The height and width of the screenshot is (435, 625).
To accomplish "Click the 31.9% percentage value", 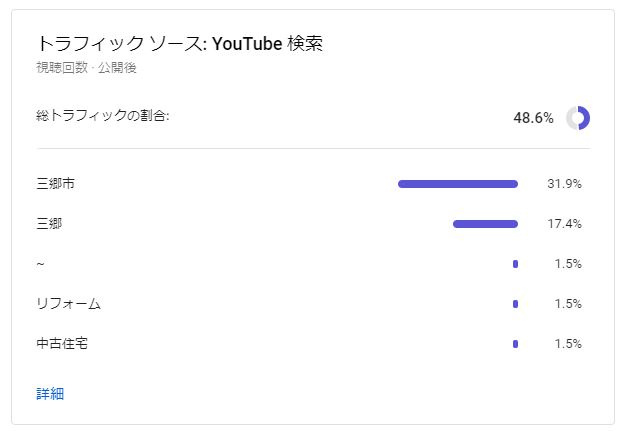I will click(564, 184).
